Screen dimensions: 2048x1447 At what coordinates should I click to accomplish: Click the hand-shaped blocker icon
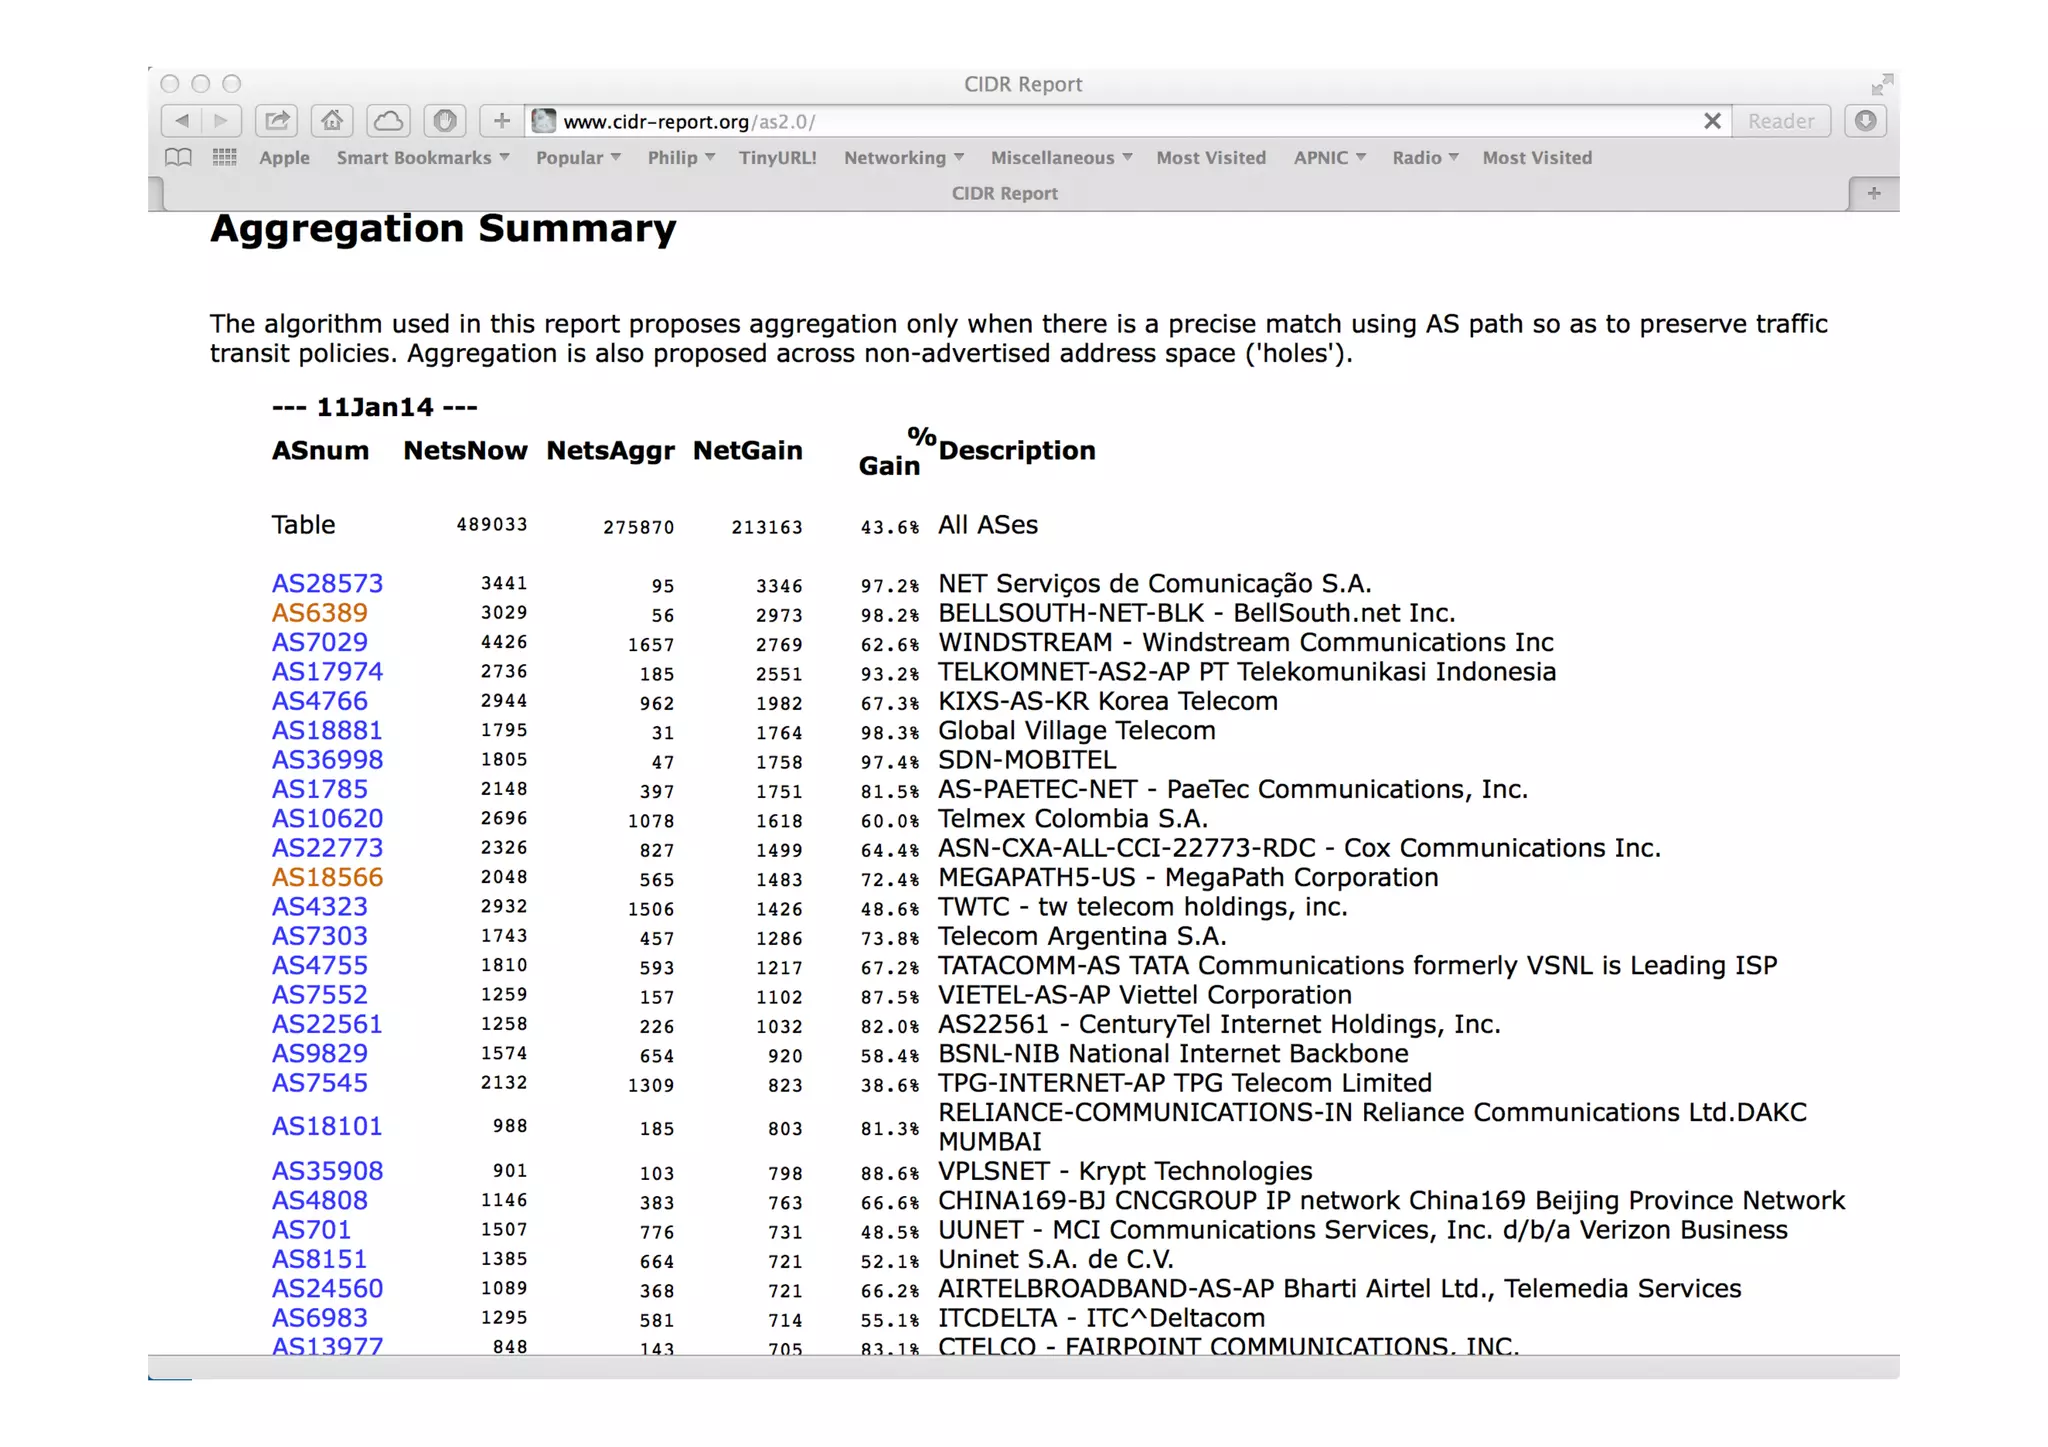point(445,121)
